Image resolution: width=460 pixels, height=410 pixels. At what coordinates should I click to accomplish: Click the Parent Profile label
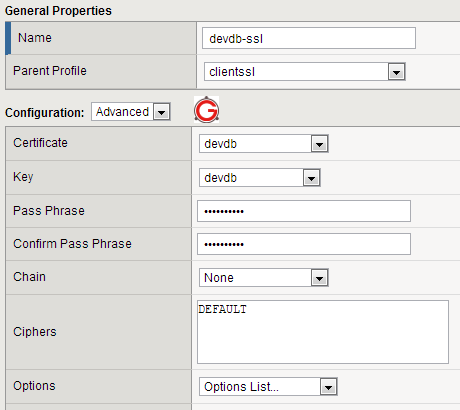[x=50, y=71]
